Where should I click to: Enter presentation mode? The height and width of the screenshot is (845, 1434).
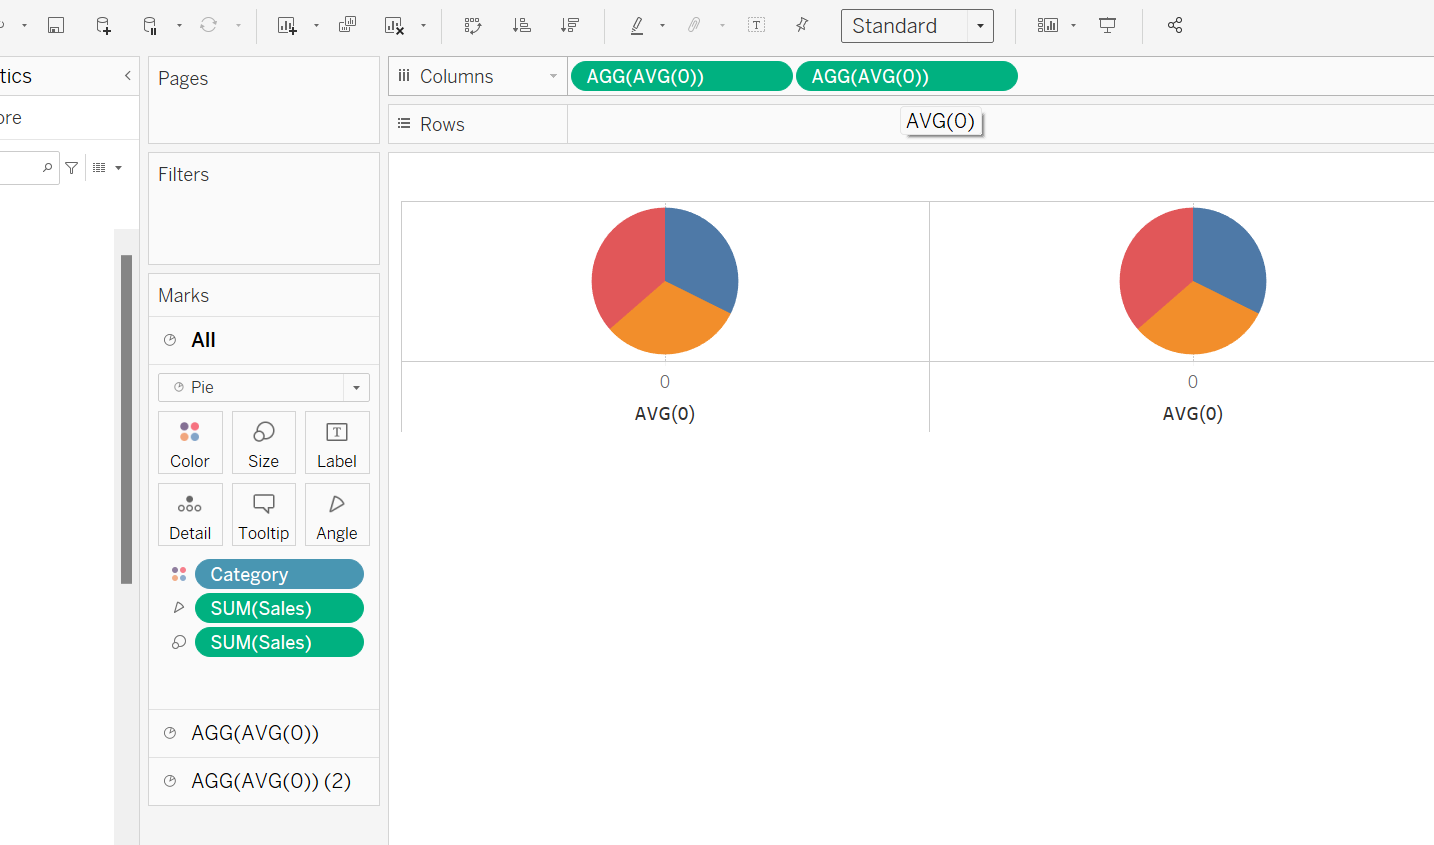[x=1107, y=25]
